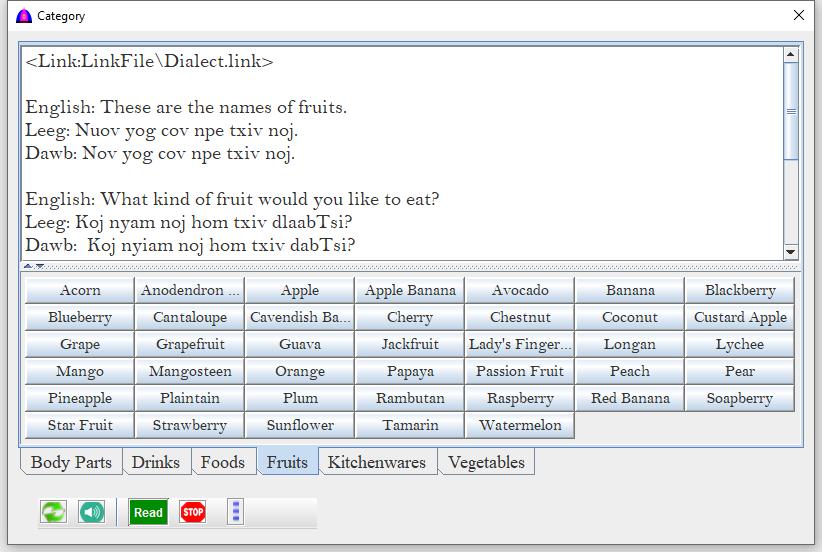
Task: Click the Custard Apple button
Action: pos(740,317)
